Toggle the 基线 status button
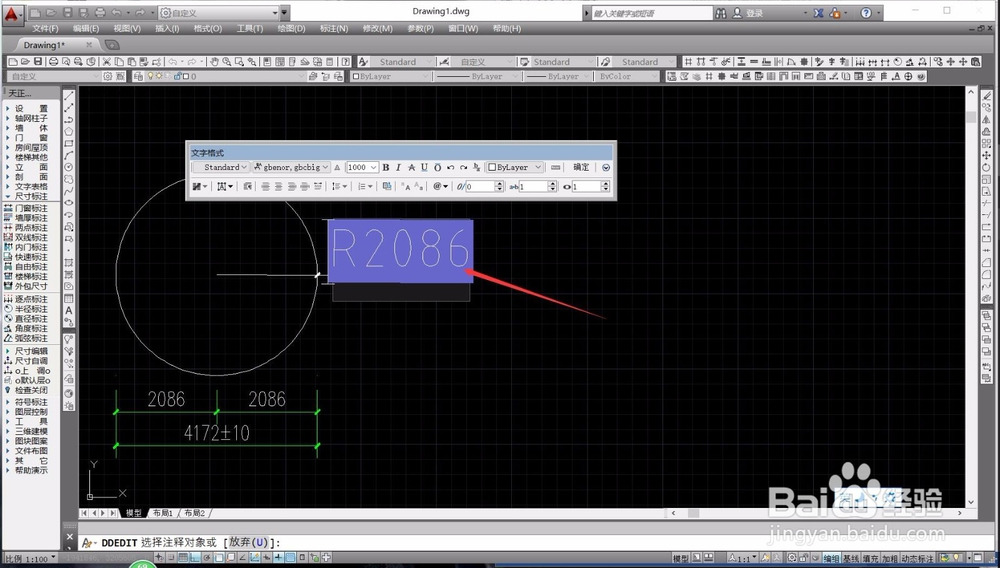This screenshot has width=1000, height=568. (851, 558)
